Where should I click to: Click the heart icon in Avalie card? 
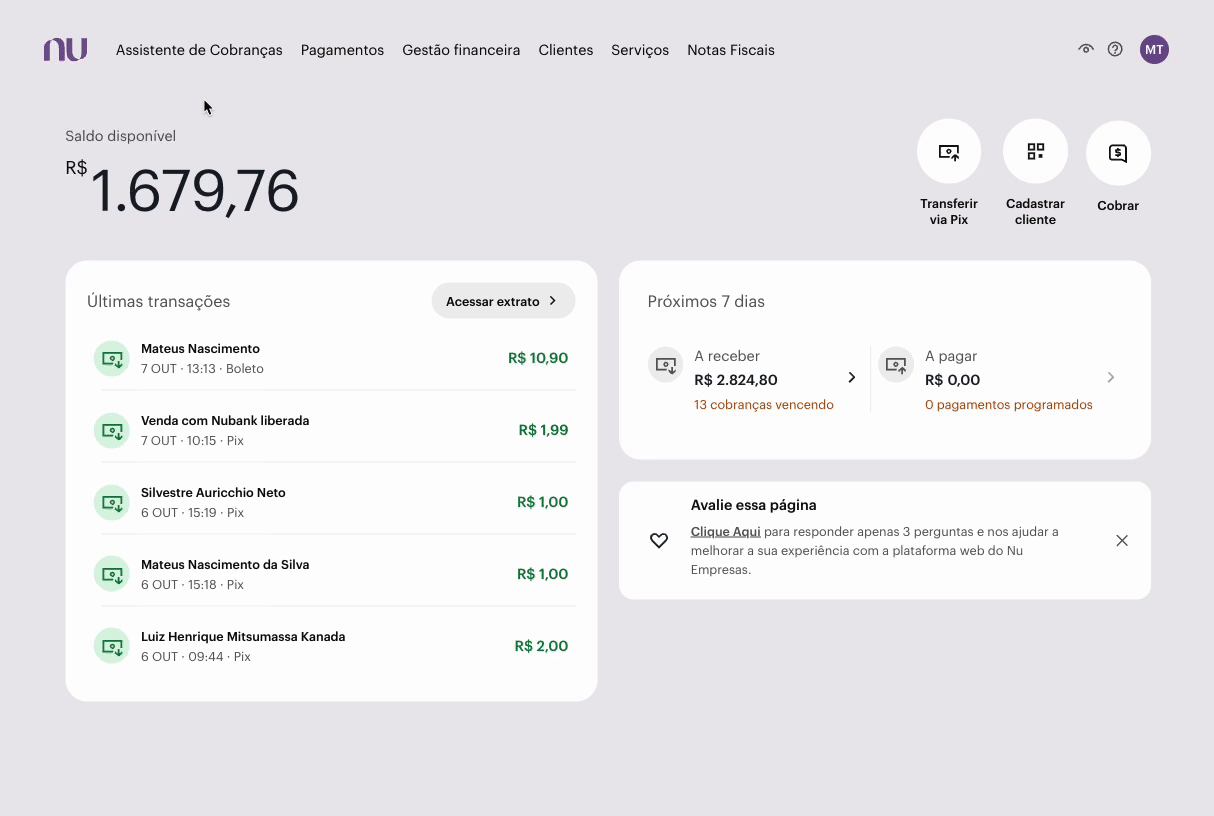[x=659, y=541]
